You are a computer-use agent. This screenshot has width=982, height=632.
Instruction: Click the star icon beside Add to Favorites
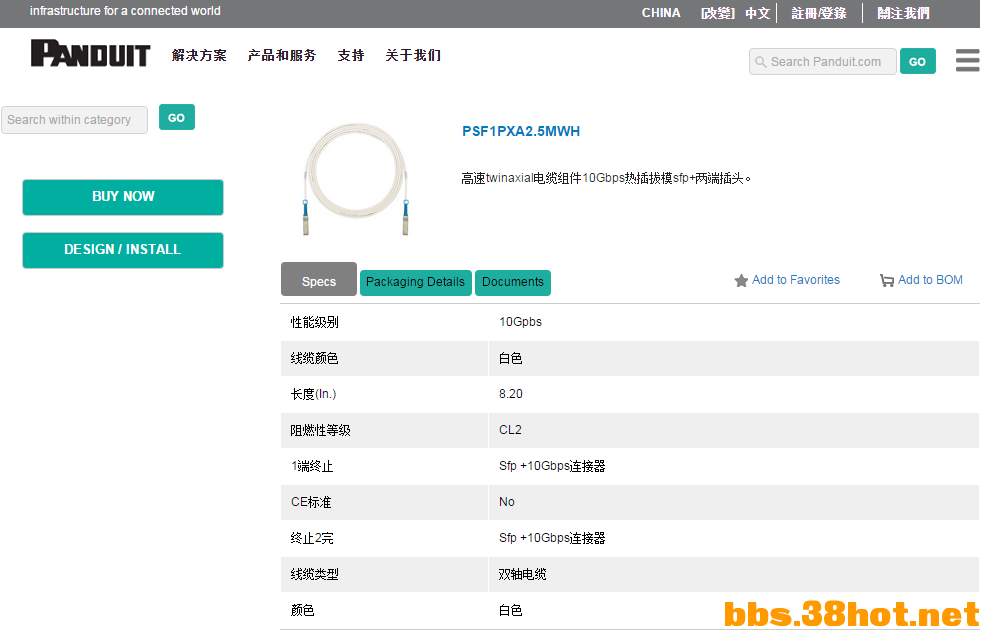point(741,281)
